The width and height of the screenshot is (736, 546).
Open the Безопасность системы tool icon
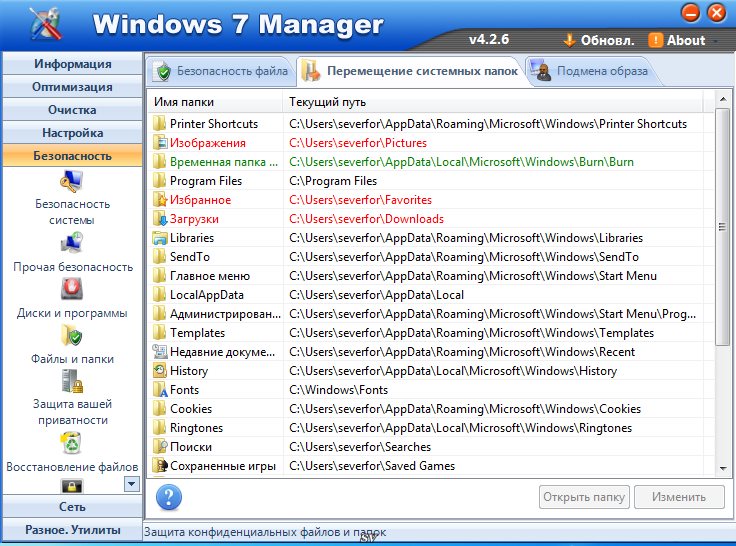(x=72, y=181)
